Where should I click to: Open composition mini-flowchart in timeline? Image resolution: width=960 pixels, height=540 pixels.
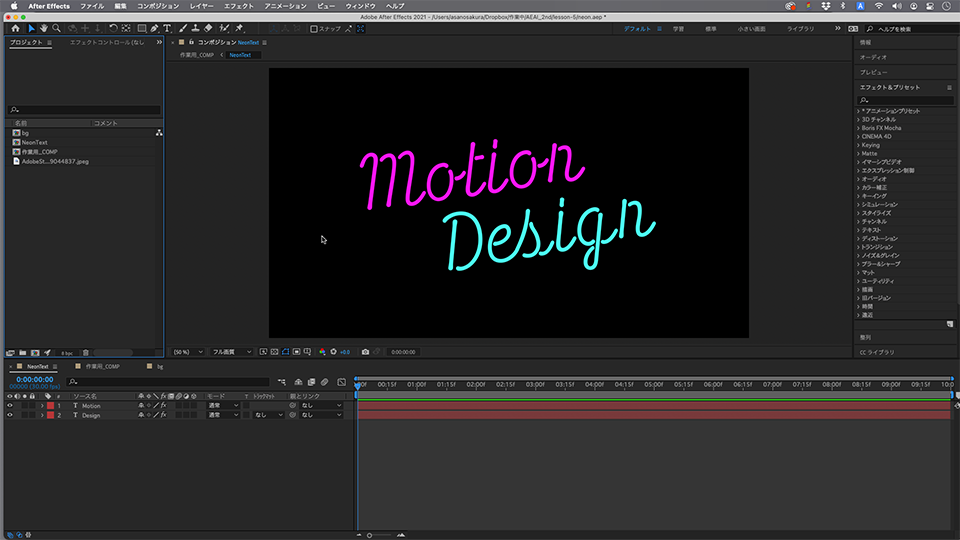coord(282,382)
